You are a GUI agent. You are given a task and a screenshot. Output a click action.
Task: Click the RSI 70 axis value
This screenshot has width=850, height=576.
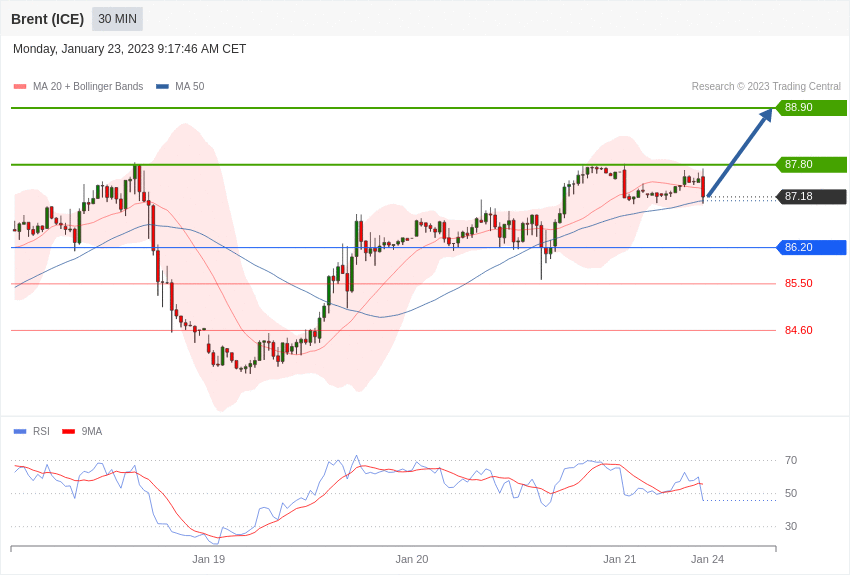(791, 461)
